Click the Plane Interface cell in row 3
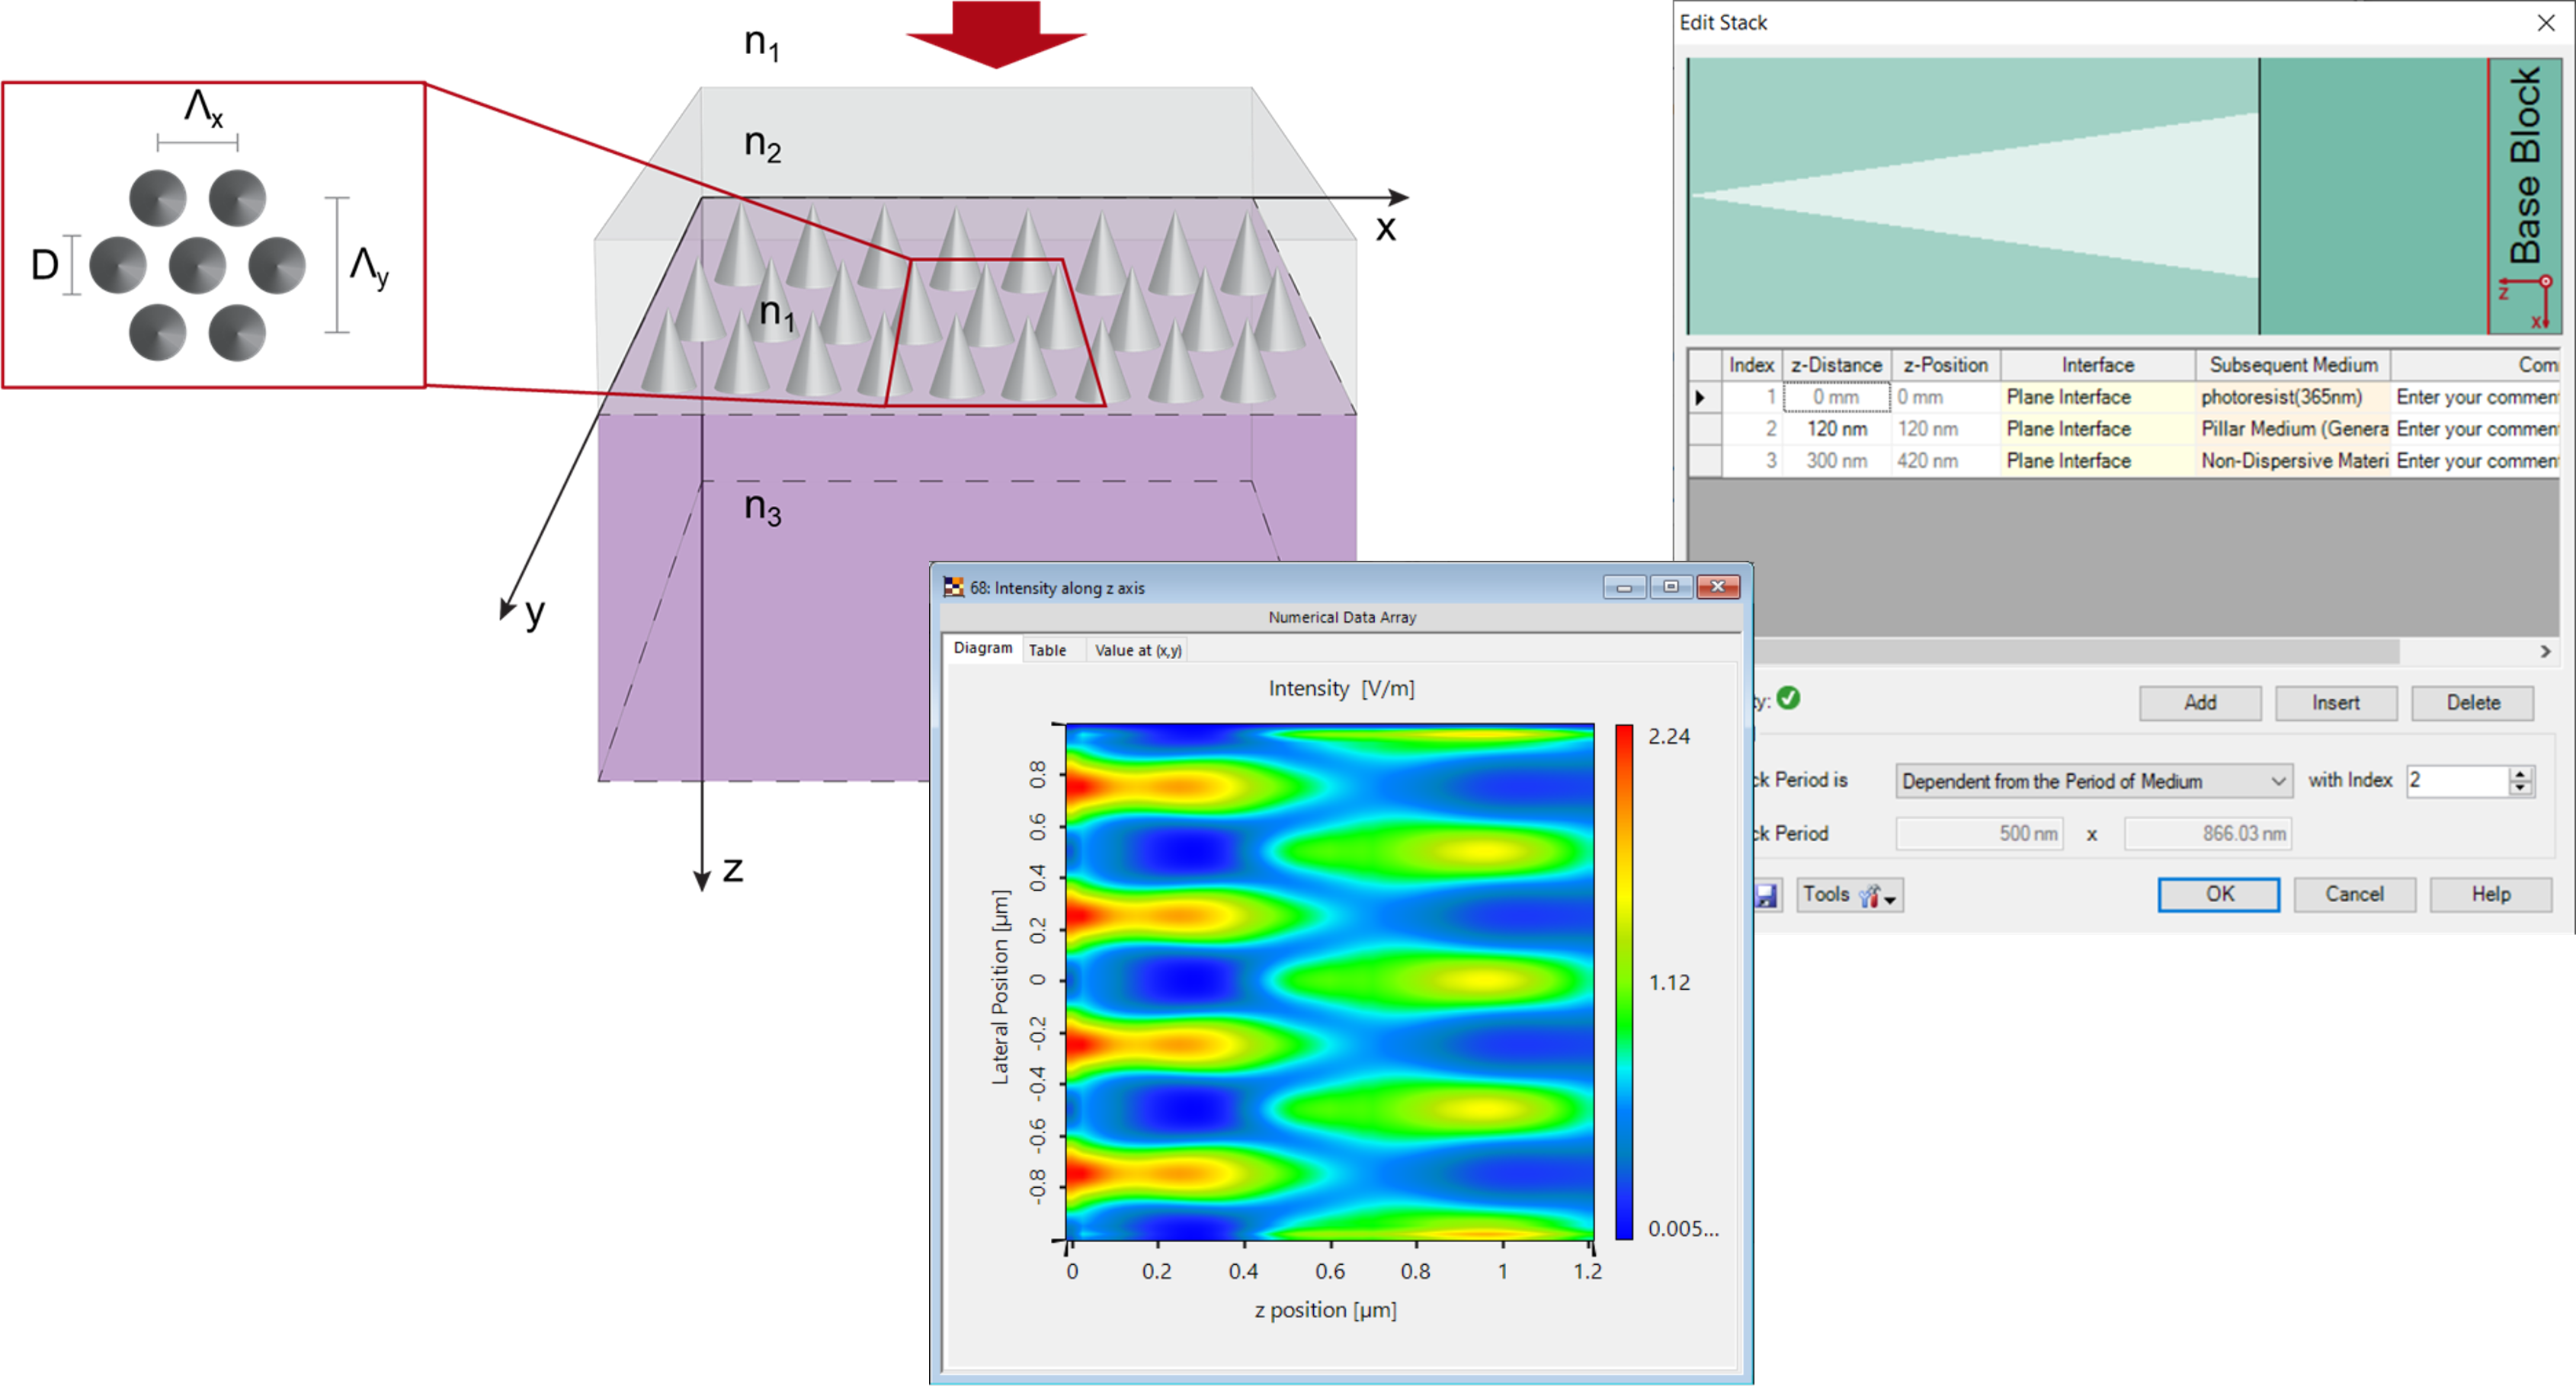This screenshot has width=2576, height=1386. pyautogui.click(x=2097, y=461)
